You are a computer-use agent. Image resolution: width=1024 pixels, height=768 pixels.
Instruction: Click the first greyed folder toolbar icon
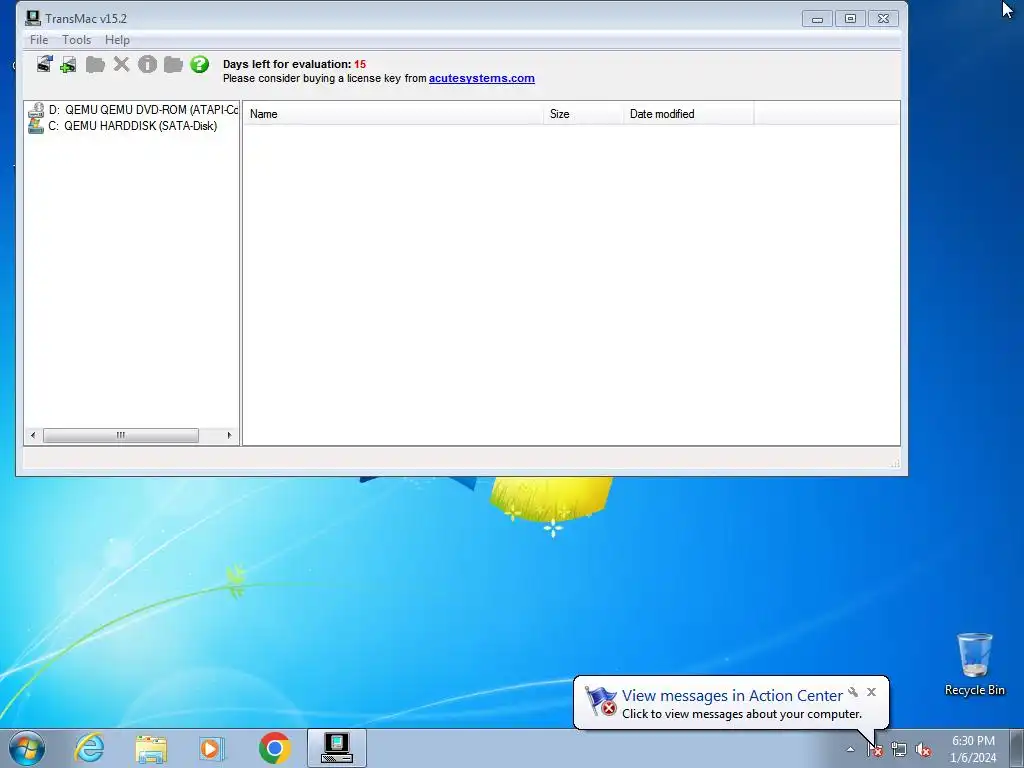pyautogui.click(x=95, y=65)
